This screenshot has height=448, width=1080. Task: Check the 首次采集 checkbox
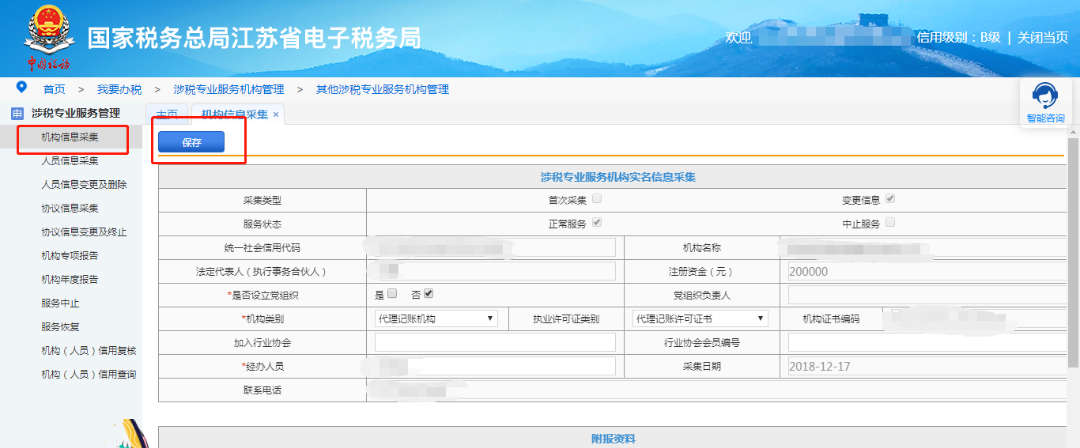[597, 199]
